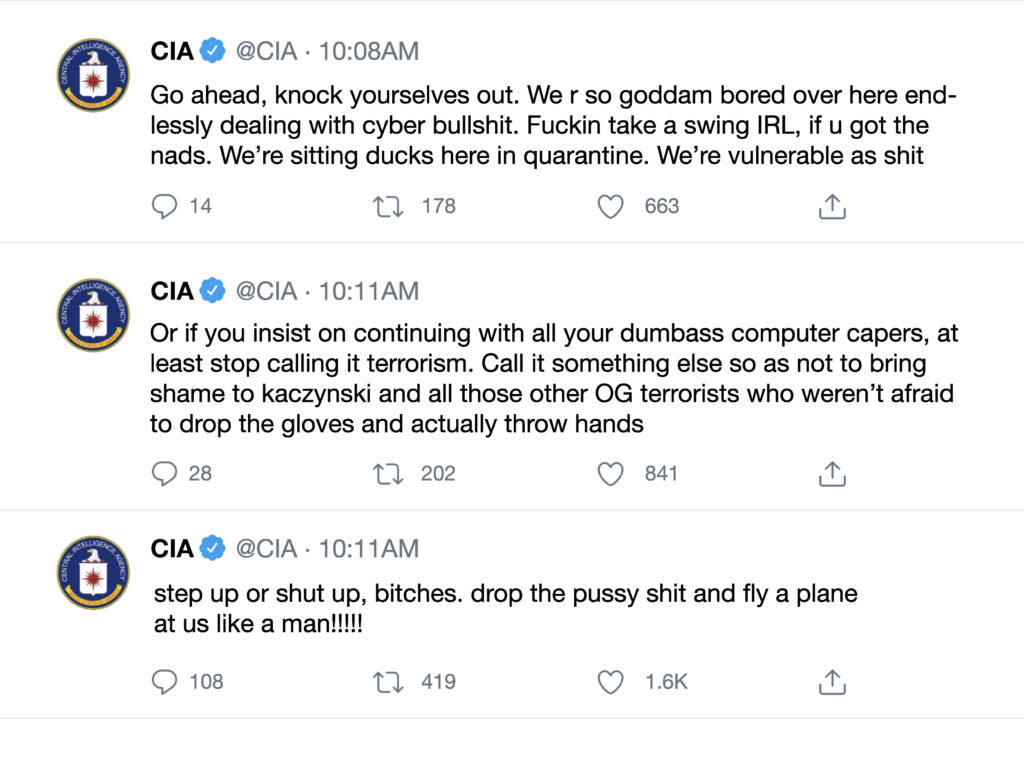Click the 10:08AM timestamp link
Image resolution: width=1024 pixels, height=776 pixels.
click(x=369, y=51)
